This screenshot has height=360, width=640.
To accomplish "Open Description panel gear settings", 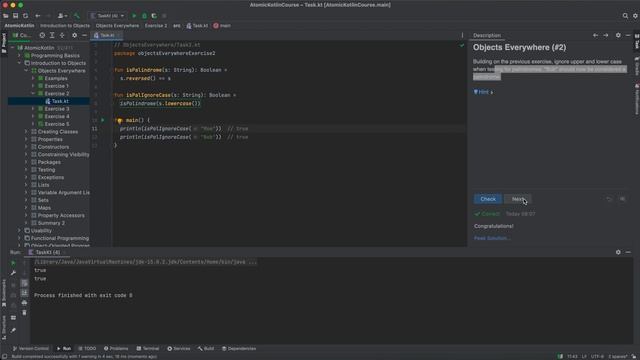I will pos(618,36).
